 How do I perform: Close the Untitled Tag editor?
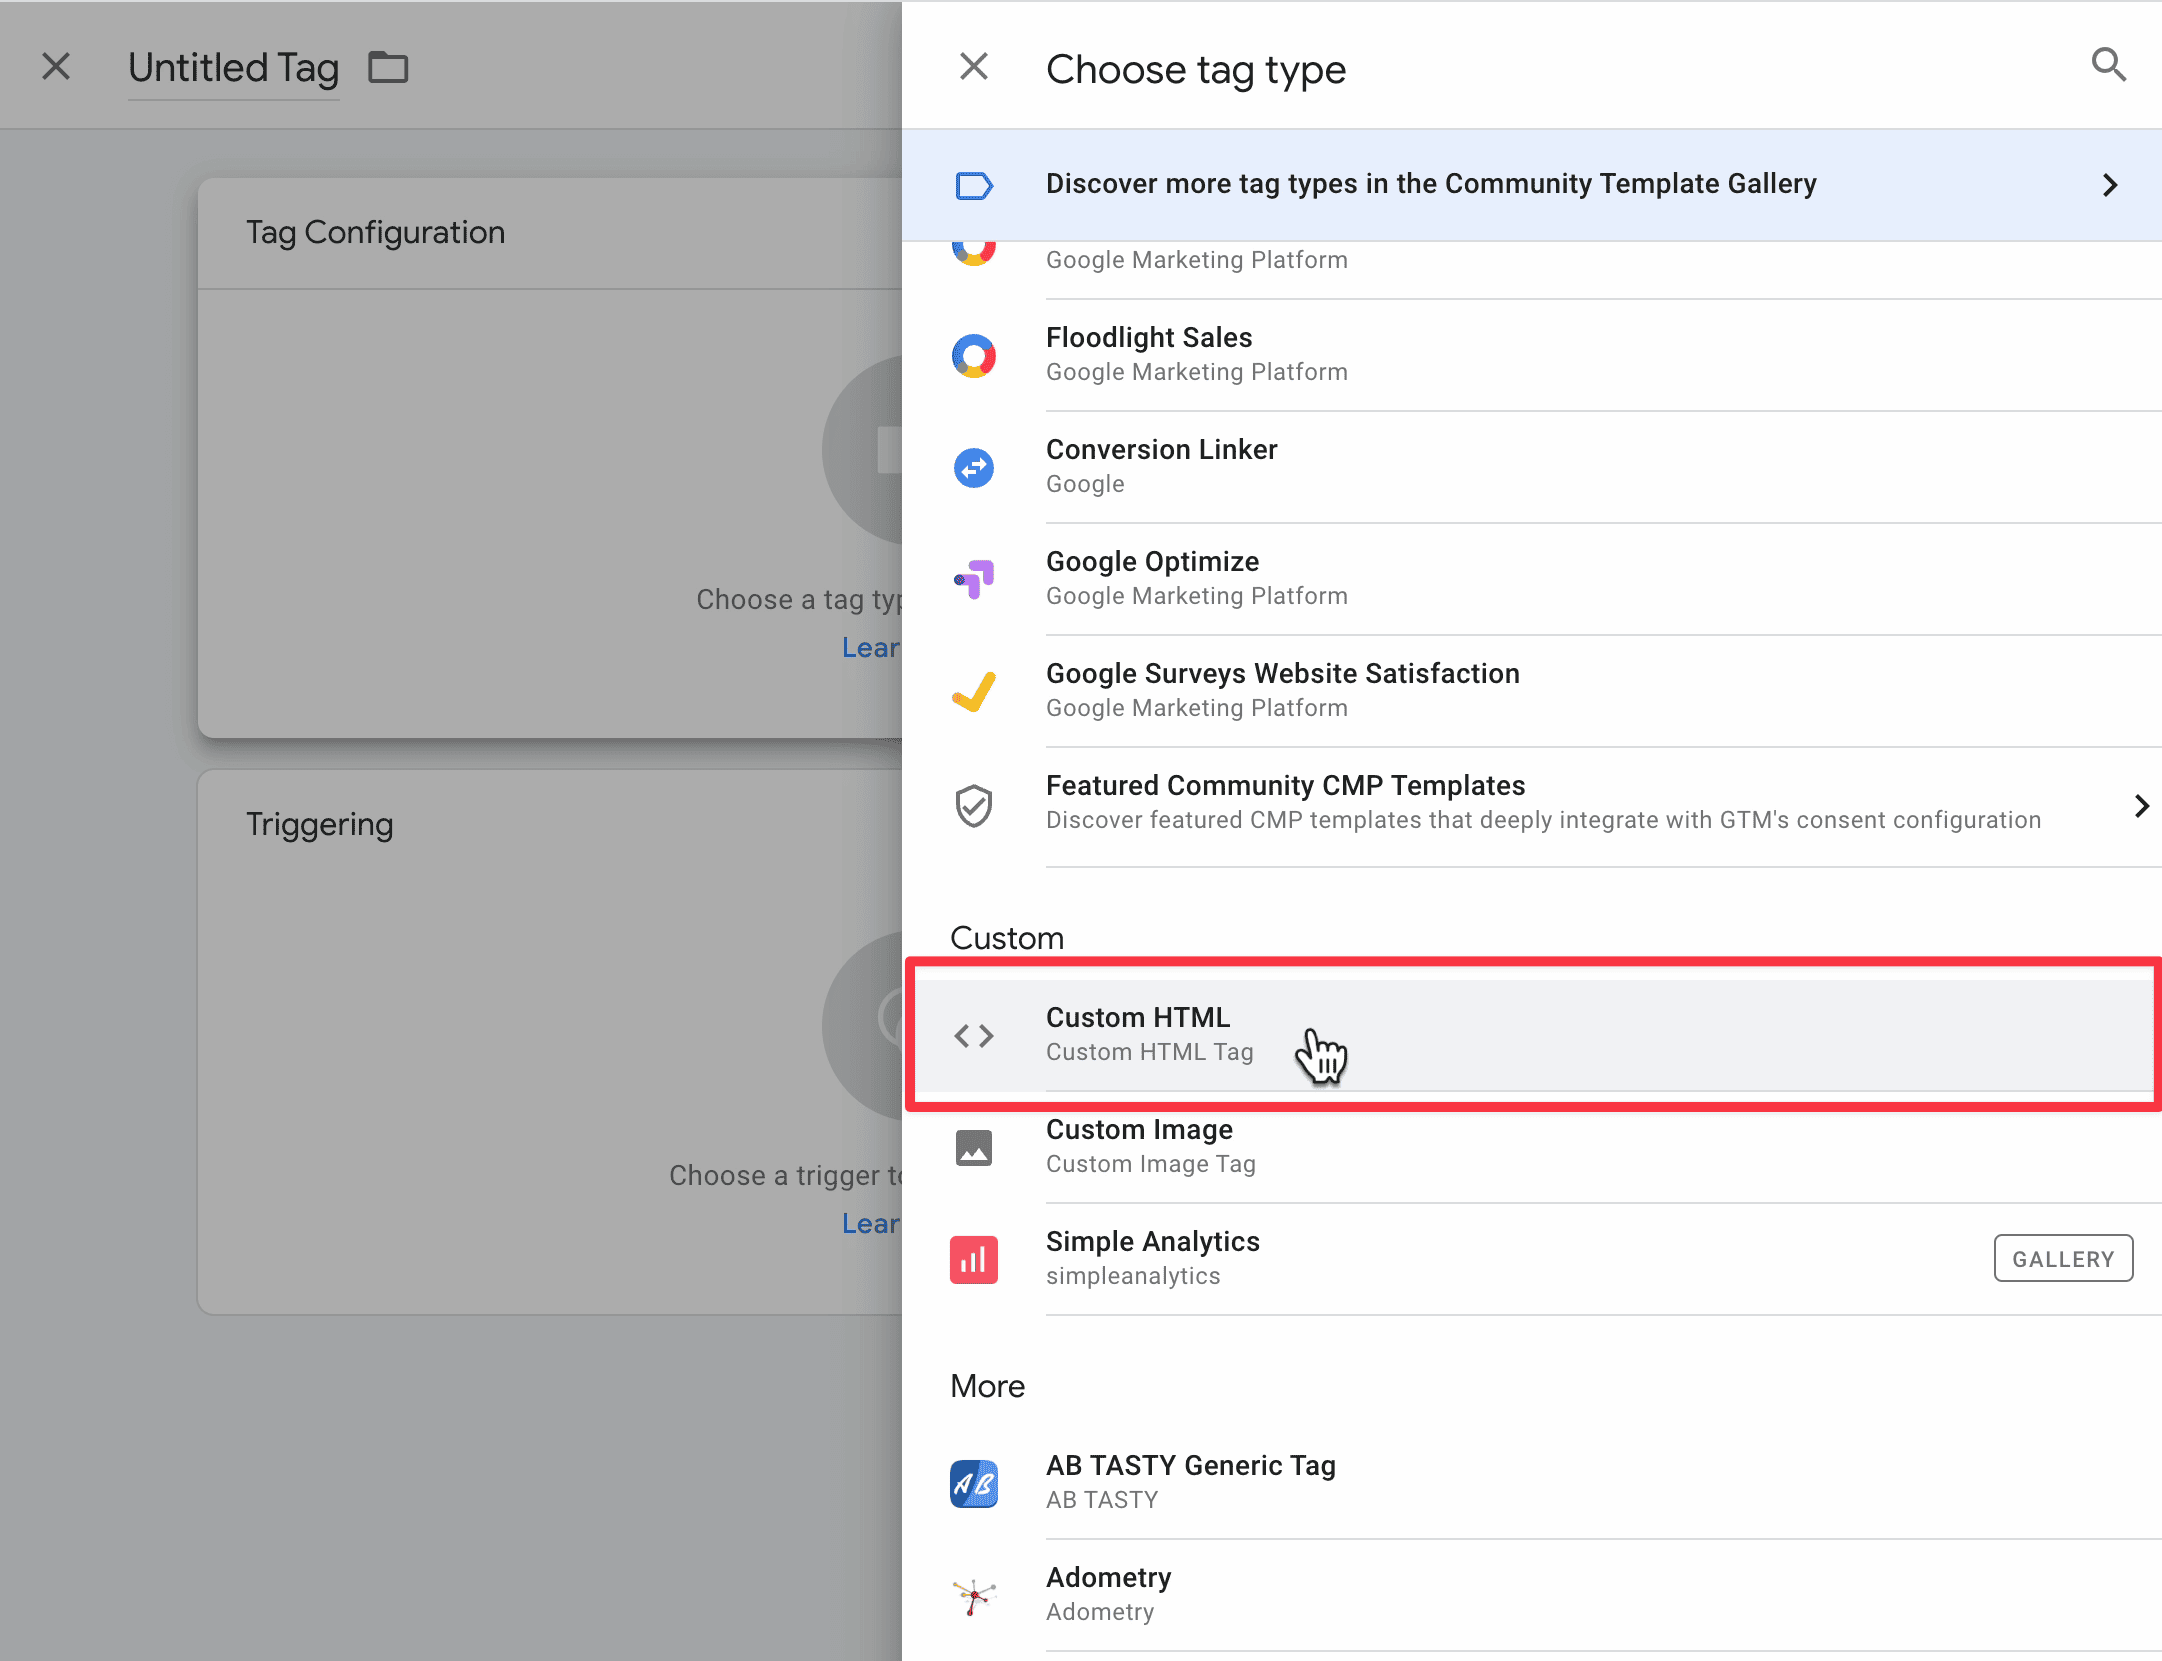[x=56, y=67]
